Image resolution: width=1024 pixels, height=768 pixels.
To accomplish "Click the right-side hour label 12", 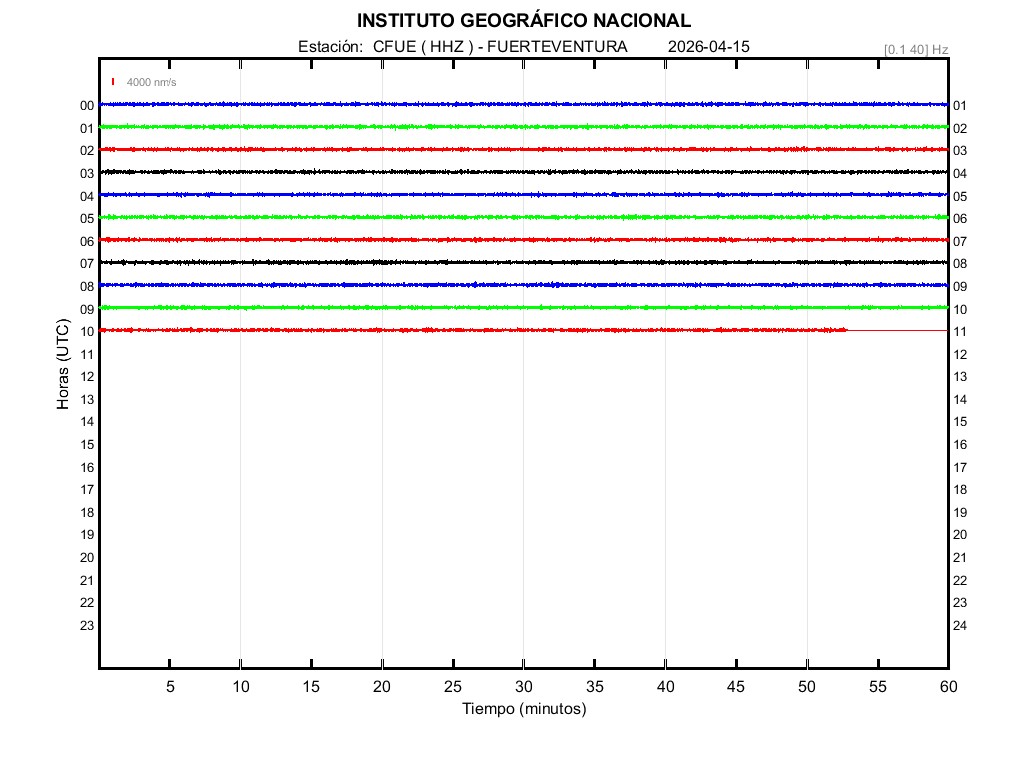I will click(960, 355).
